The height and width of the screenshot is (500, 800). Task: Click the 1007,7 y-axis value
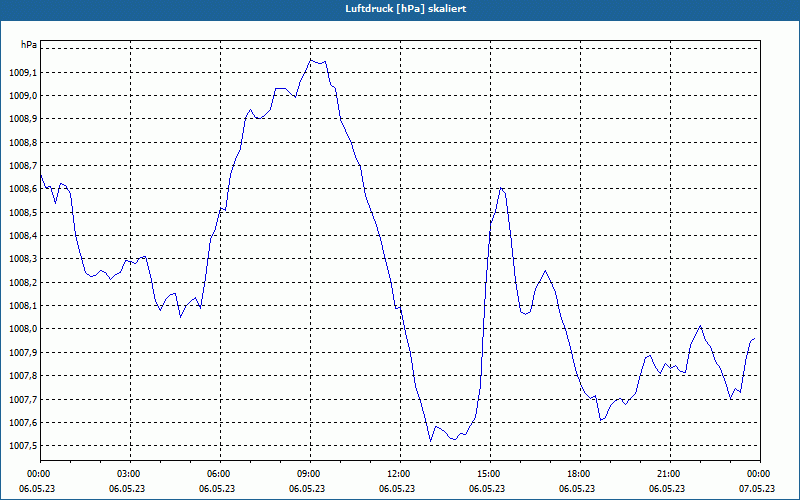[x=23, y=399]
